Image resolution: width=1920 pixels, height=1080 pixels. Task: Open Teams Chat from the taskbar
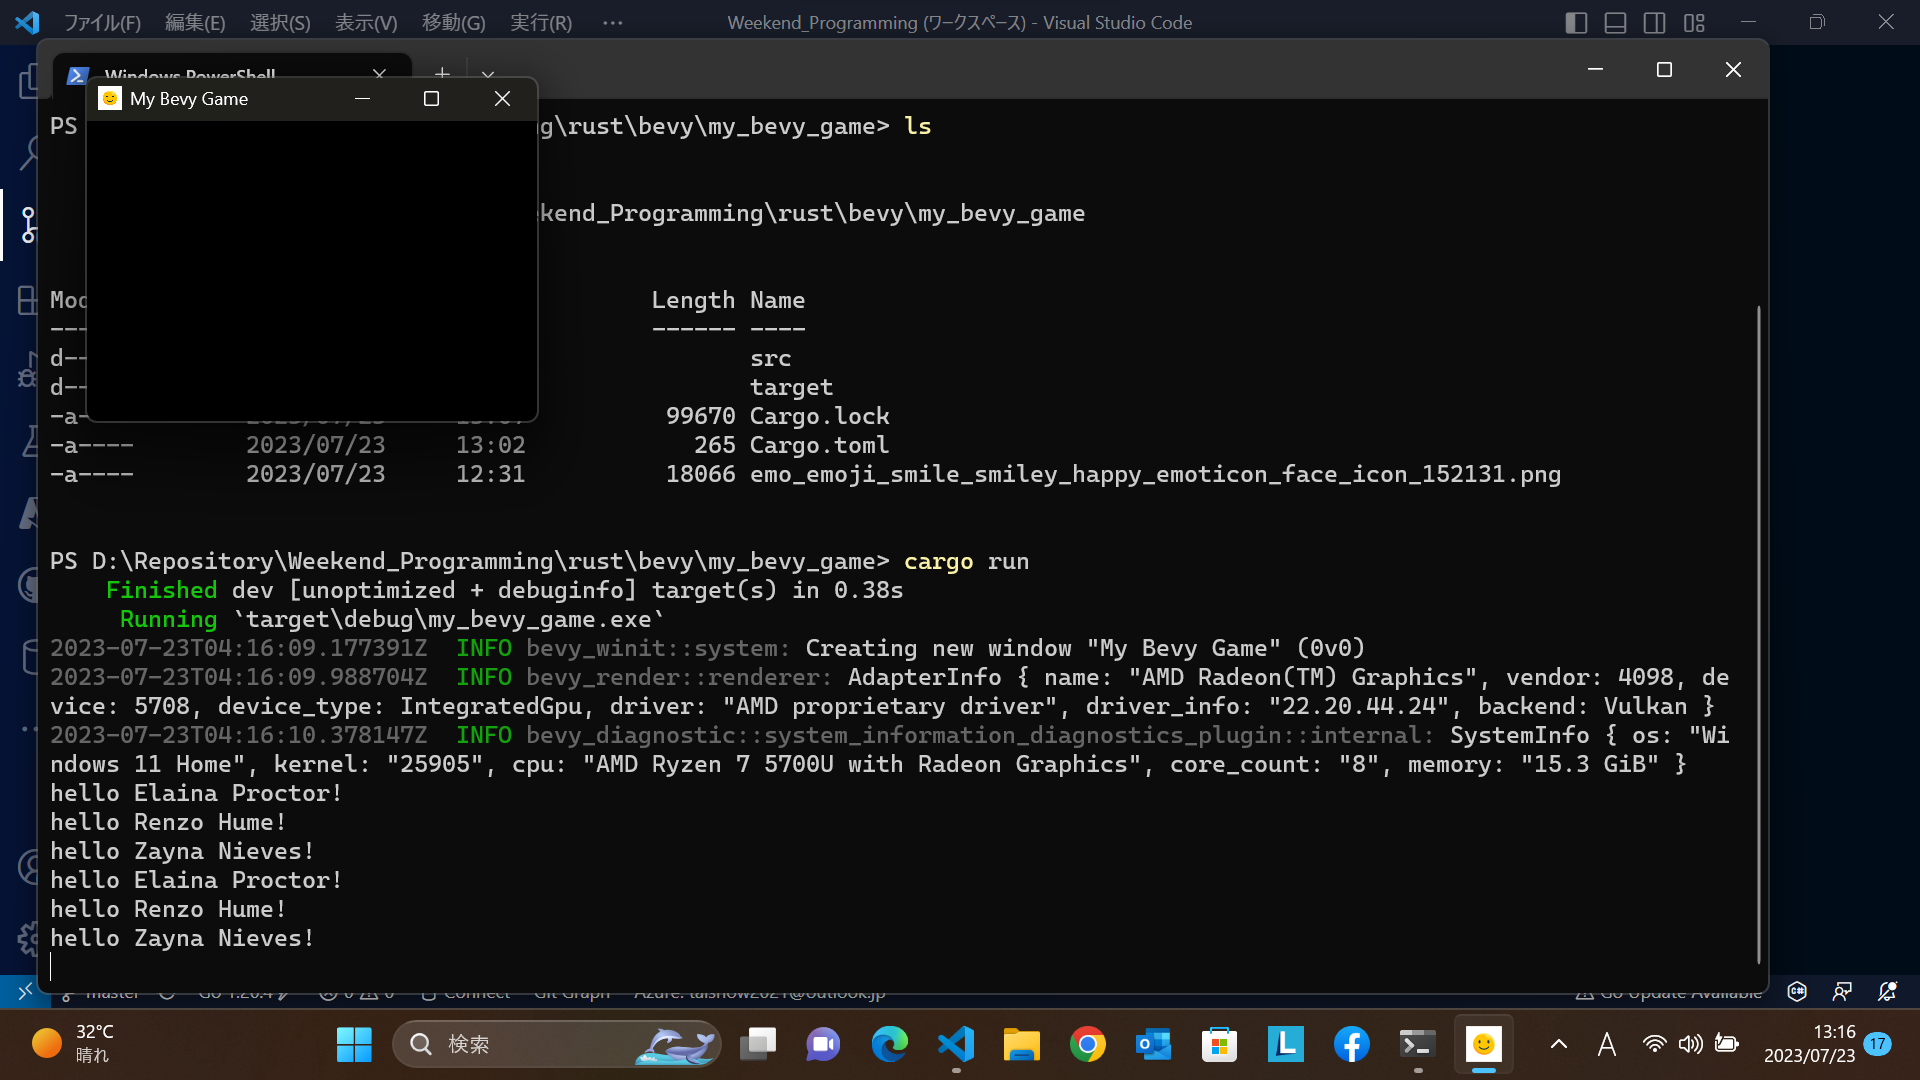click(x=823, y=1044)
